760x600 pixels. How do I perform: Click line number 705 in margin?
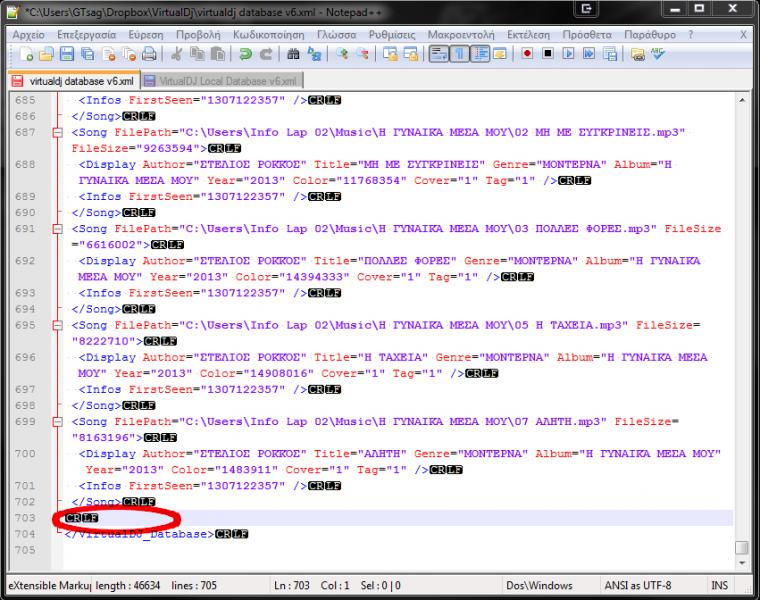pyautogui.click(x=25, y=550)
